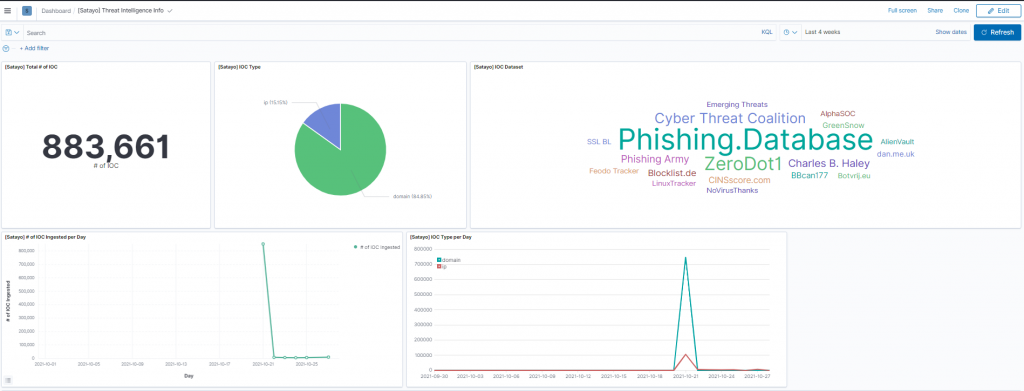Click the '[Satayo] Total # of IOC' panel title
Screen dimensions: 1024x391
(x=31, y=67)
